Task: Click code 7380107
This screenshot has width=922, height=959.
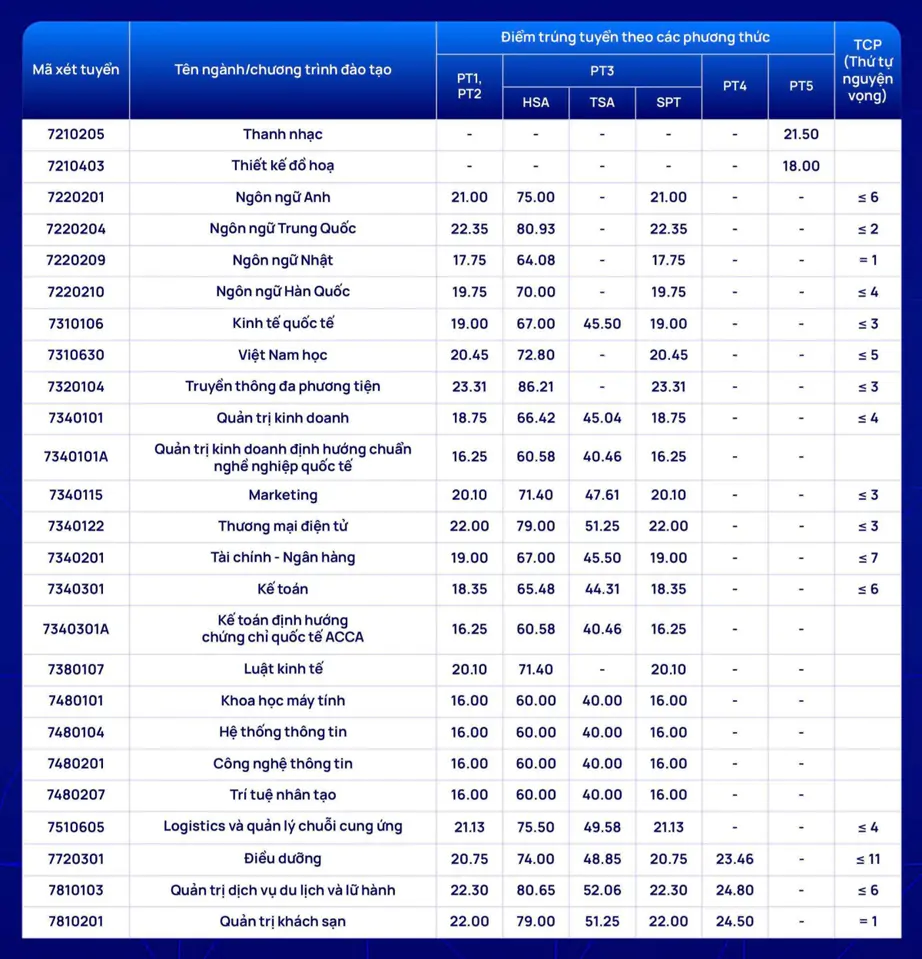Action: click(76, 670)
